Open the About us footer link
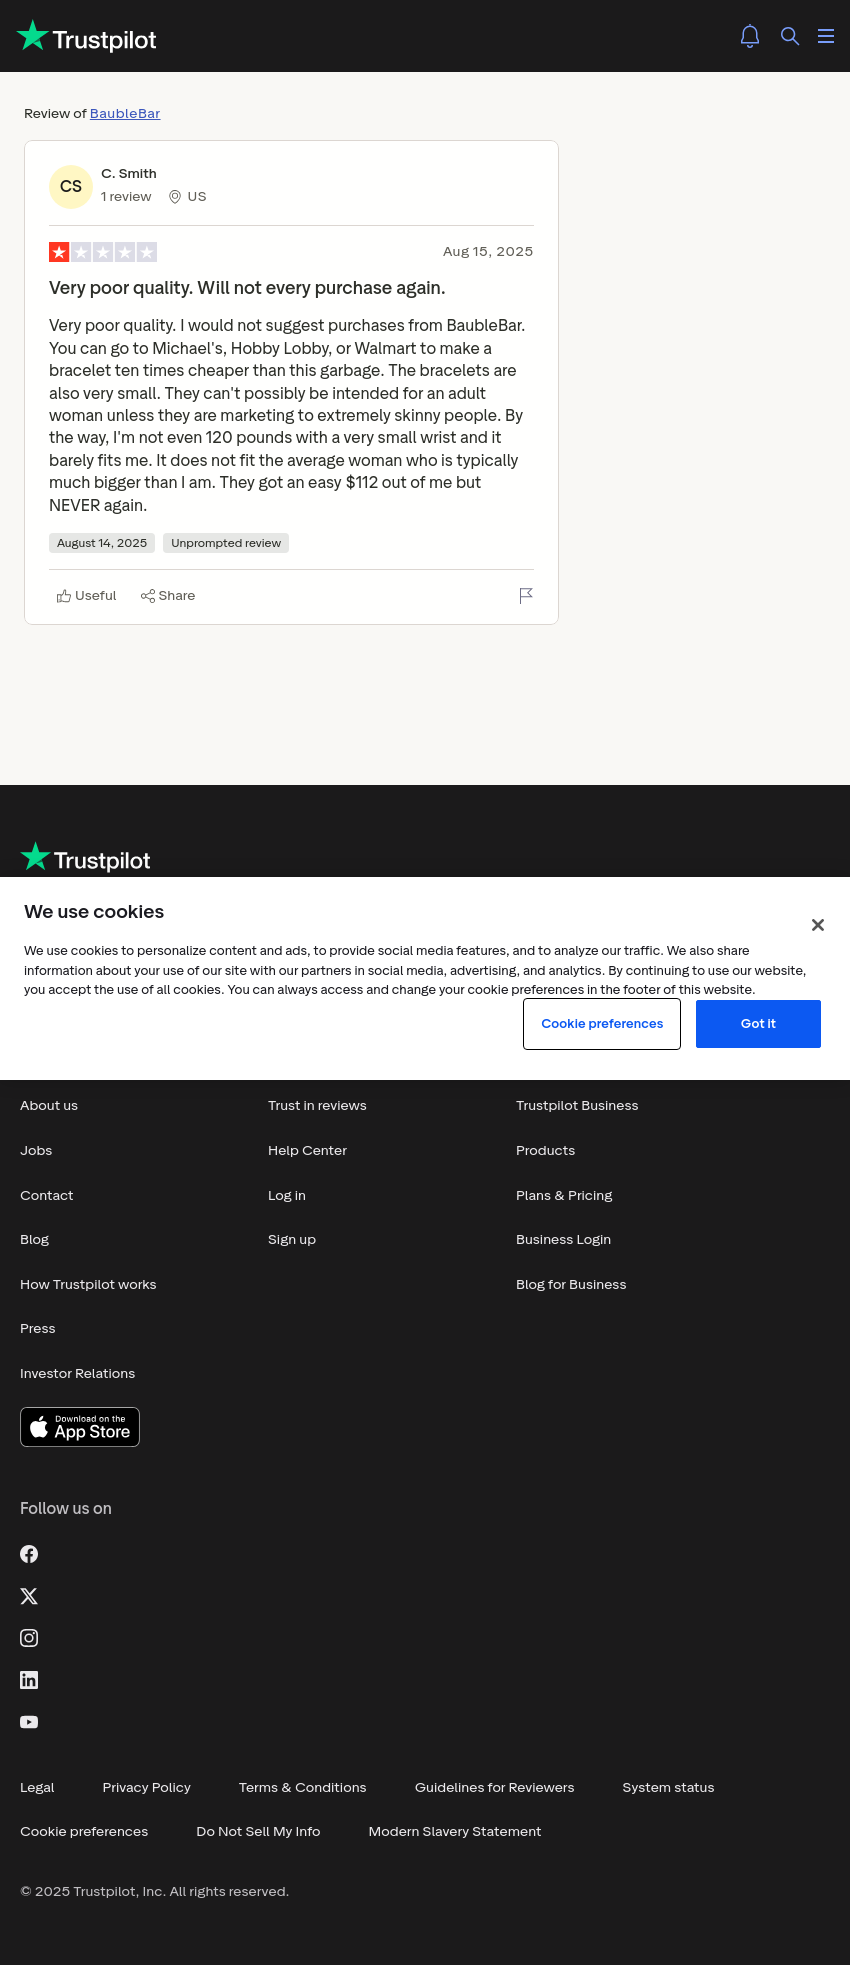 click(49, 1105)
